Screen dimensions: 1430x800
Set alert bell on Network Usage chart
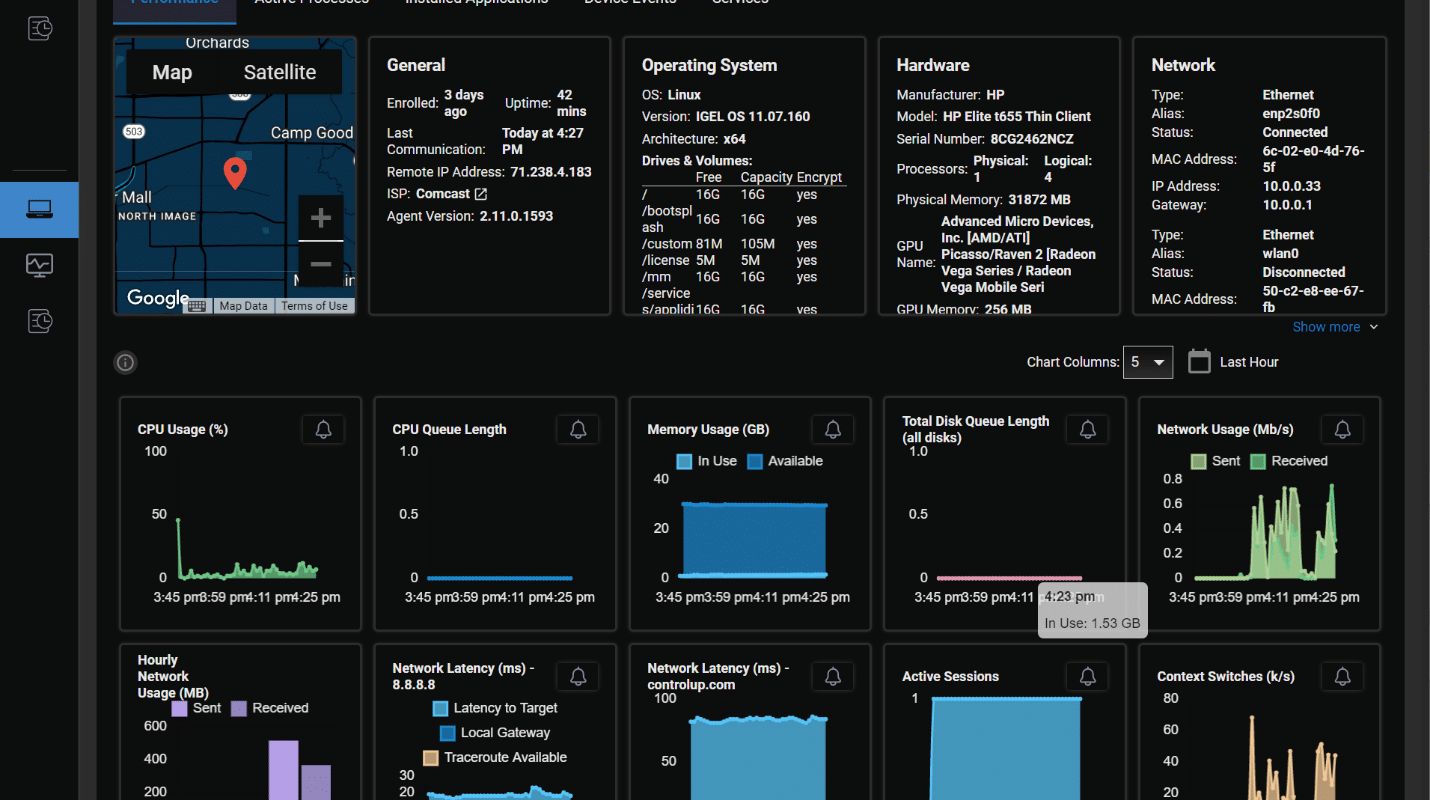[x=1343, y=429]
